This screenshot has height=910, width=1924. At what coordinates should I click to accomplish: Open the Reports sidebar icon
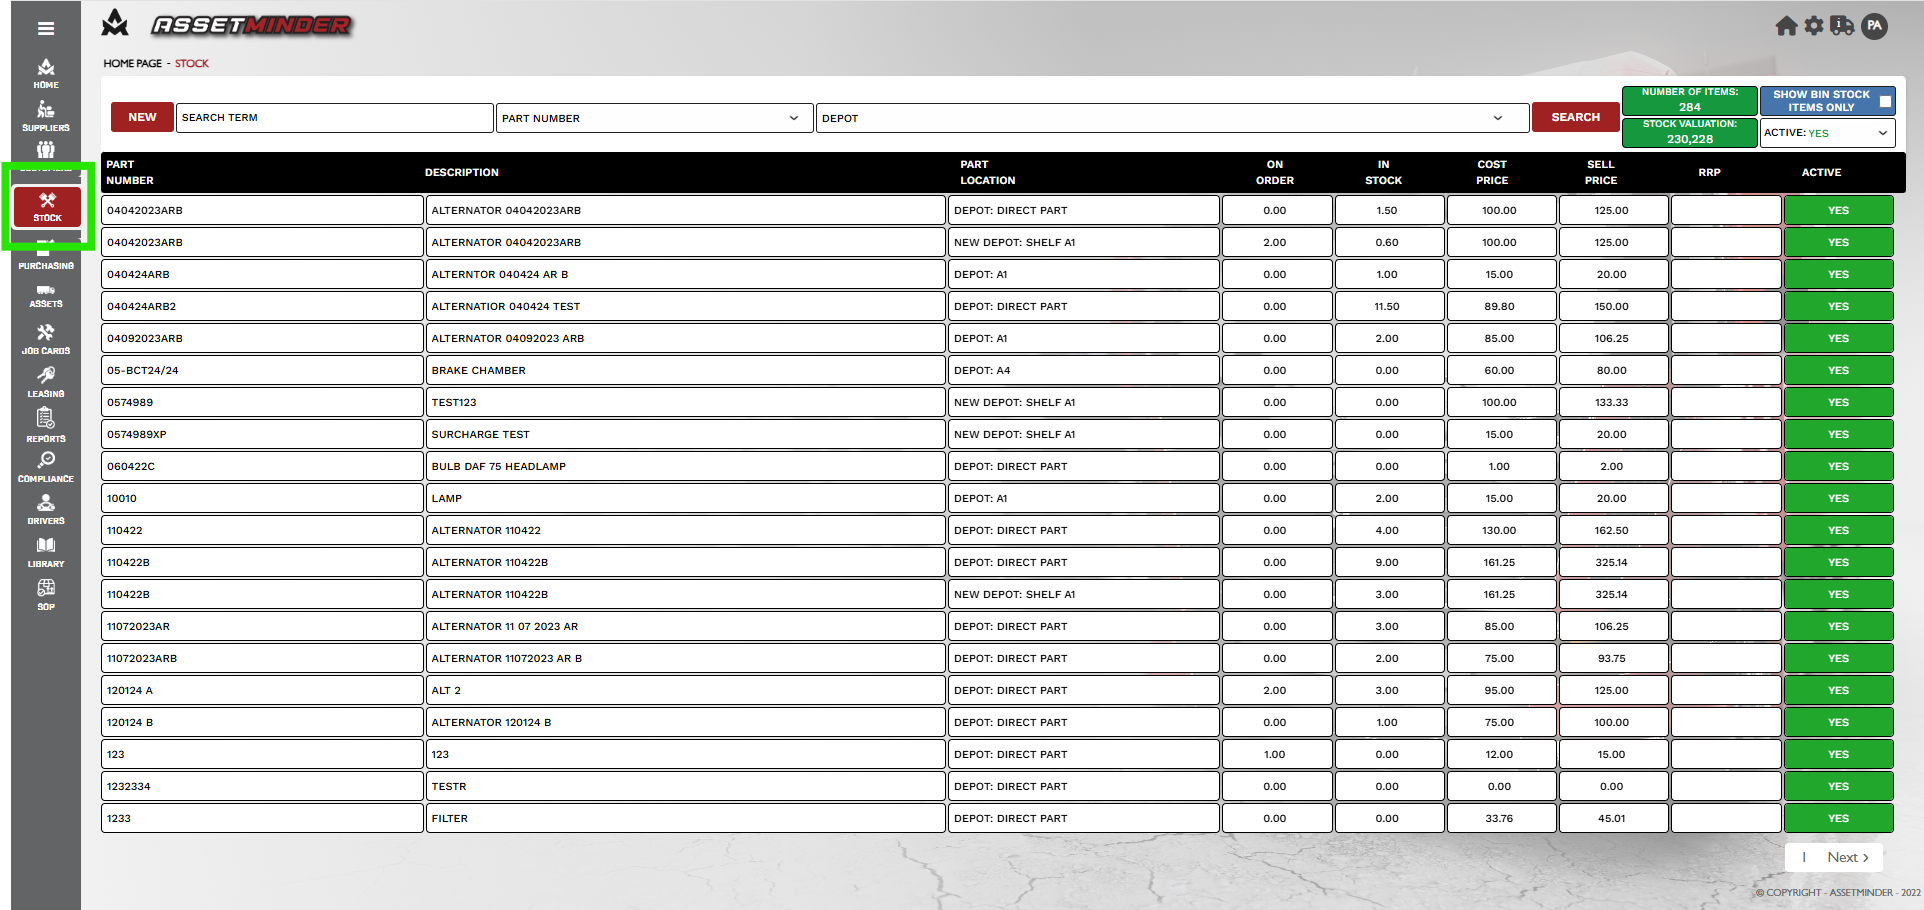tap(46, 425)
